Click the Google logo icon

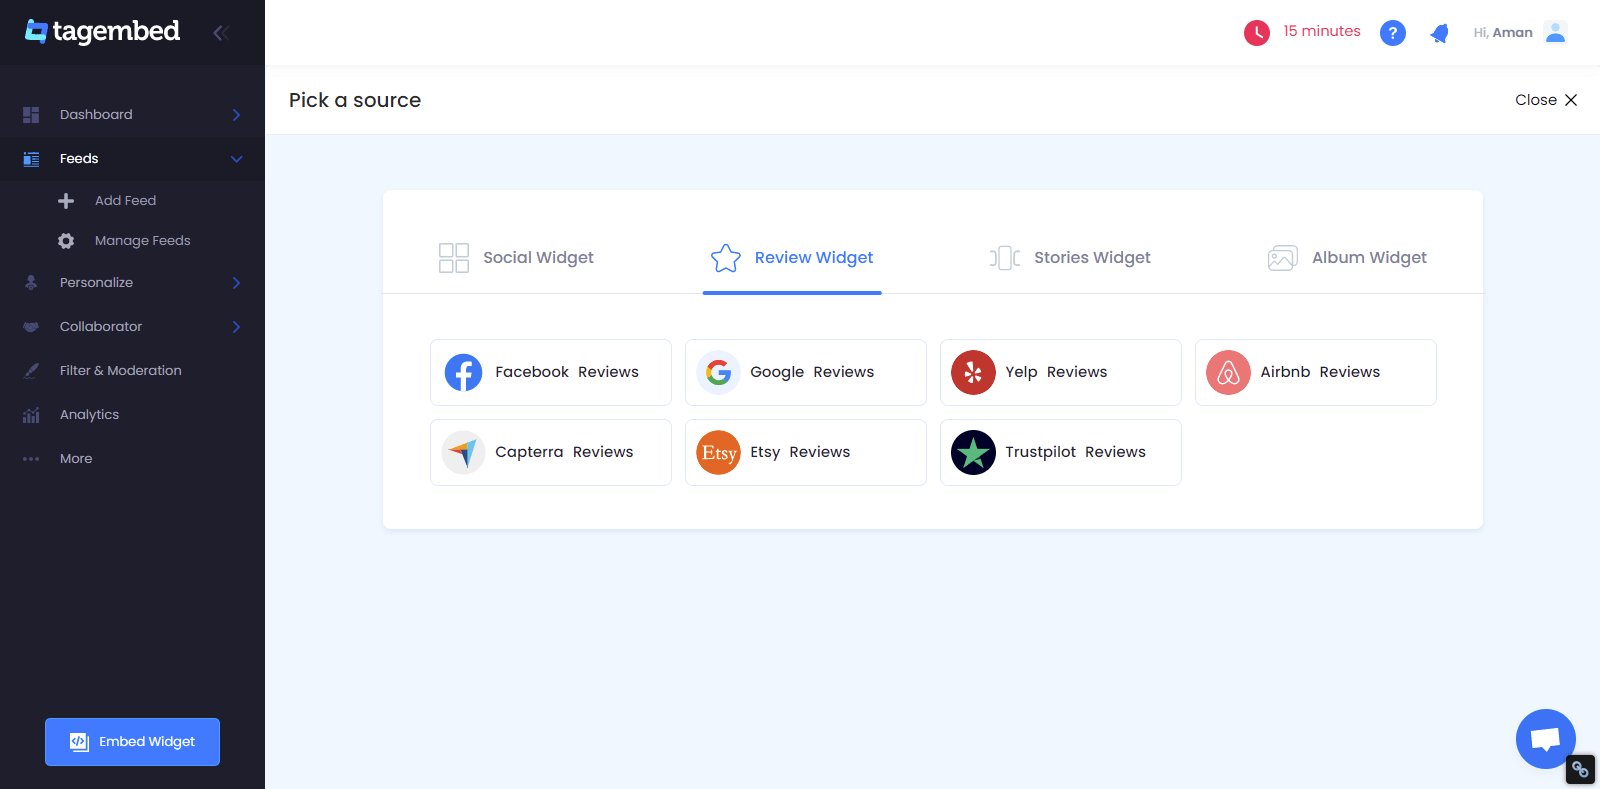[x=718, y=372]
